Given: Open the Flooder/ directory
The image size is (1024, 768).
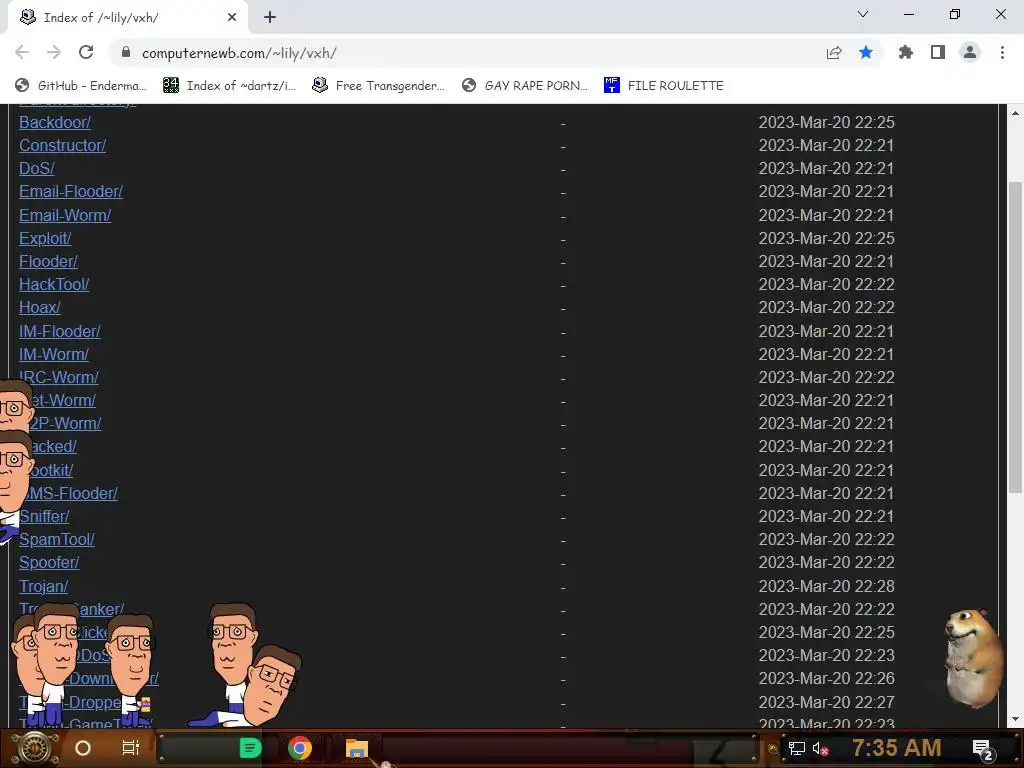Looking at the screenshot, I should click(x=48, y=261).
